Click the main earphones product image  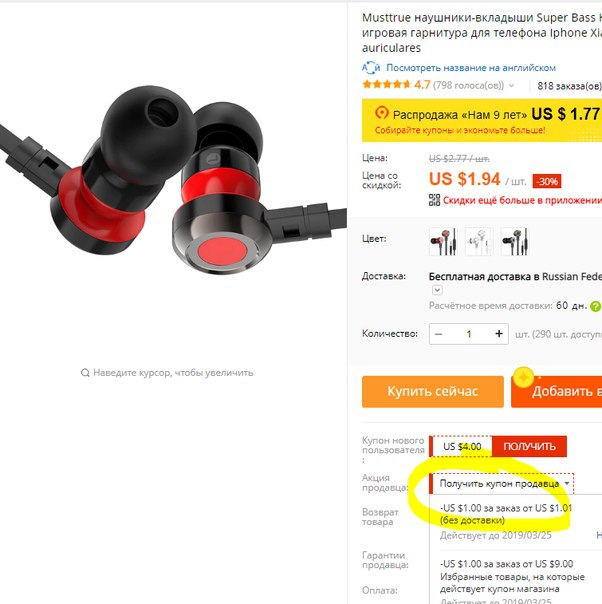(173, 181)
